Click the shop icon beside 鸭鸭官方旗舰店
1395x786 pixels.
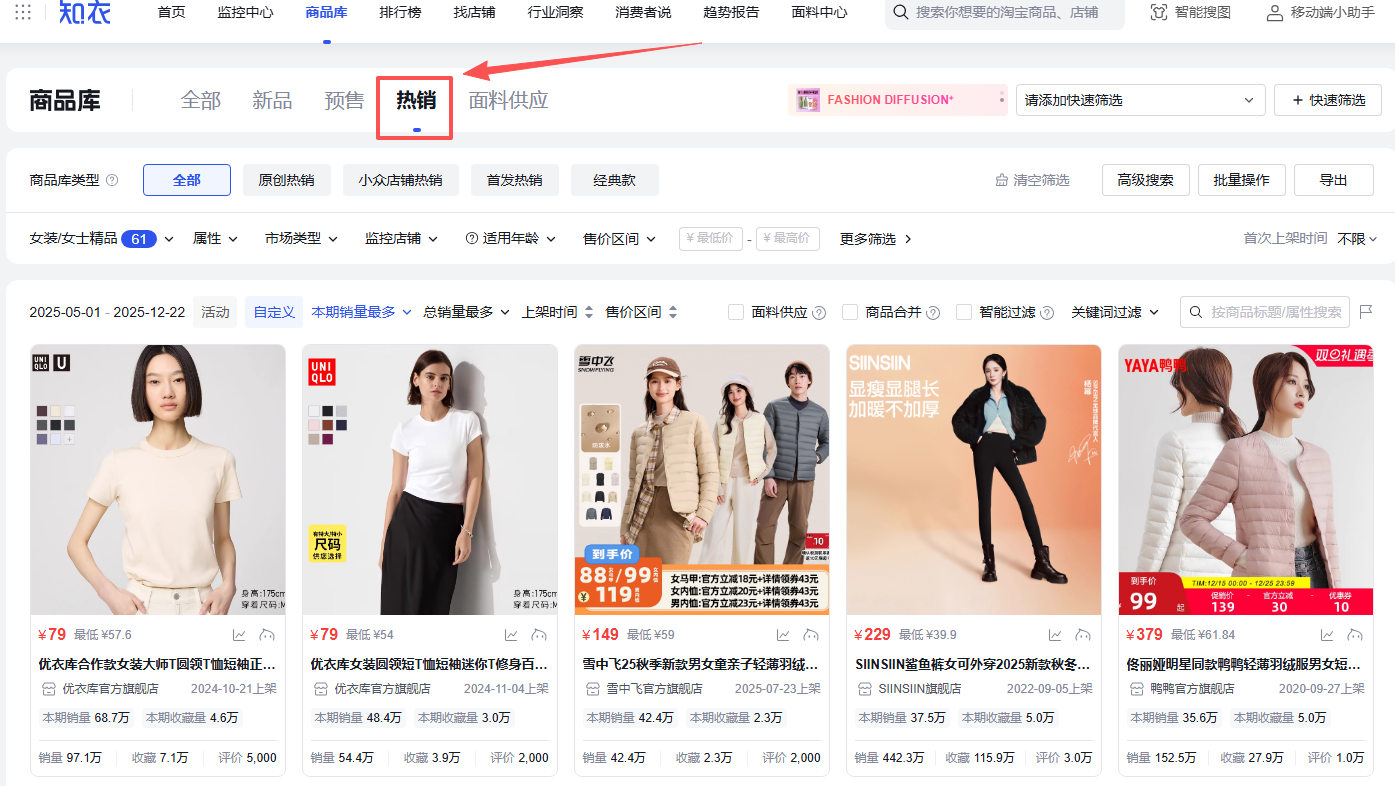click(x=1137, y=689)
